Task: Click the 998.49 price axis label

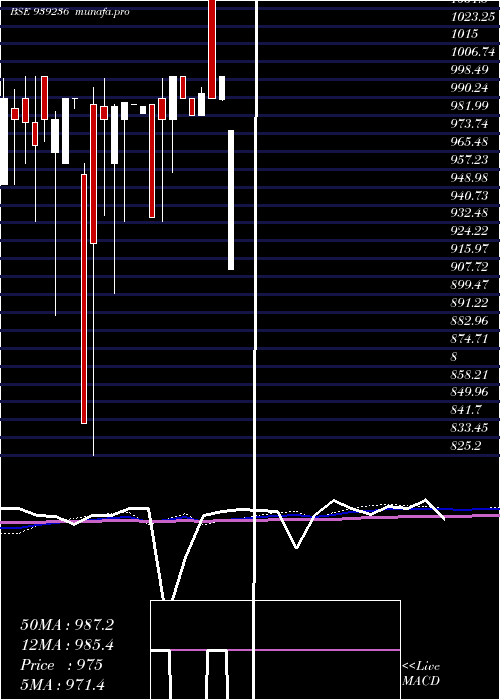Action: (x=469, y=70)
